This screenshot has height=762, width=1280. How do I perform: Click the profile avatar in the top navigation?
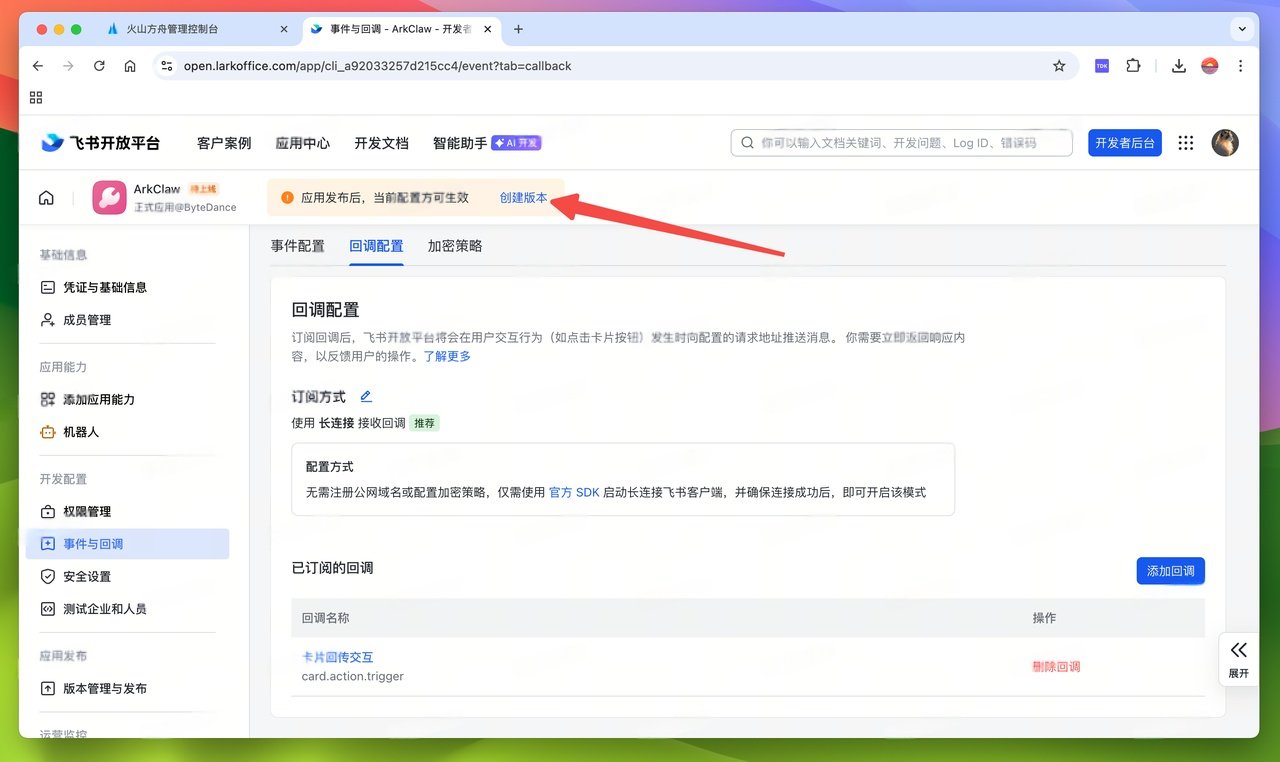1225,142
